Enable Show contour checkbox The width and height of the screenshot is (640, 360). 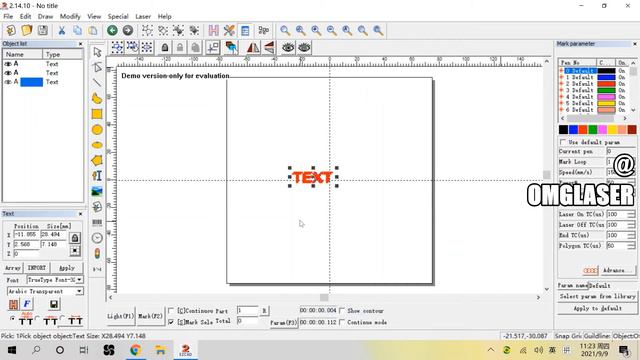(x=342, y=311)
